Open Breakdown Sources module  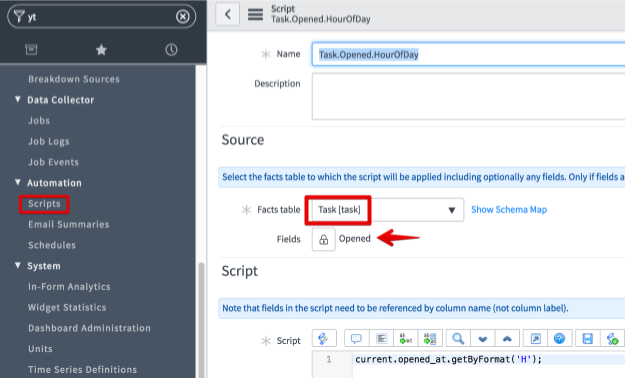tap(74, 79)
